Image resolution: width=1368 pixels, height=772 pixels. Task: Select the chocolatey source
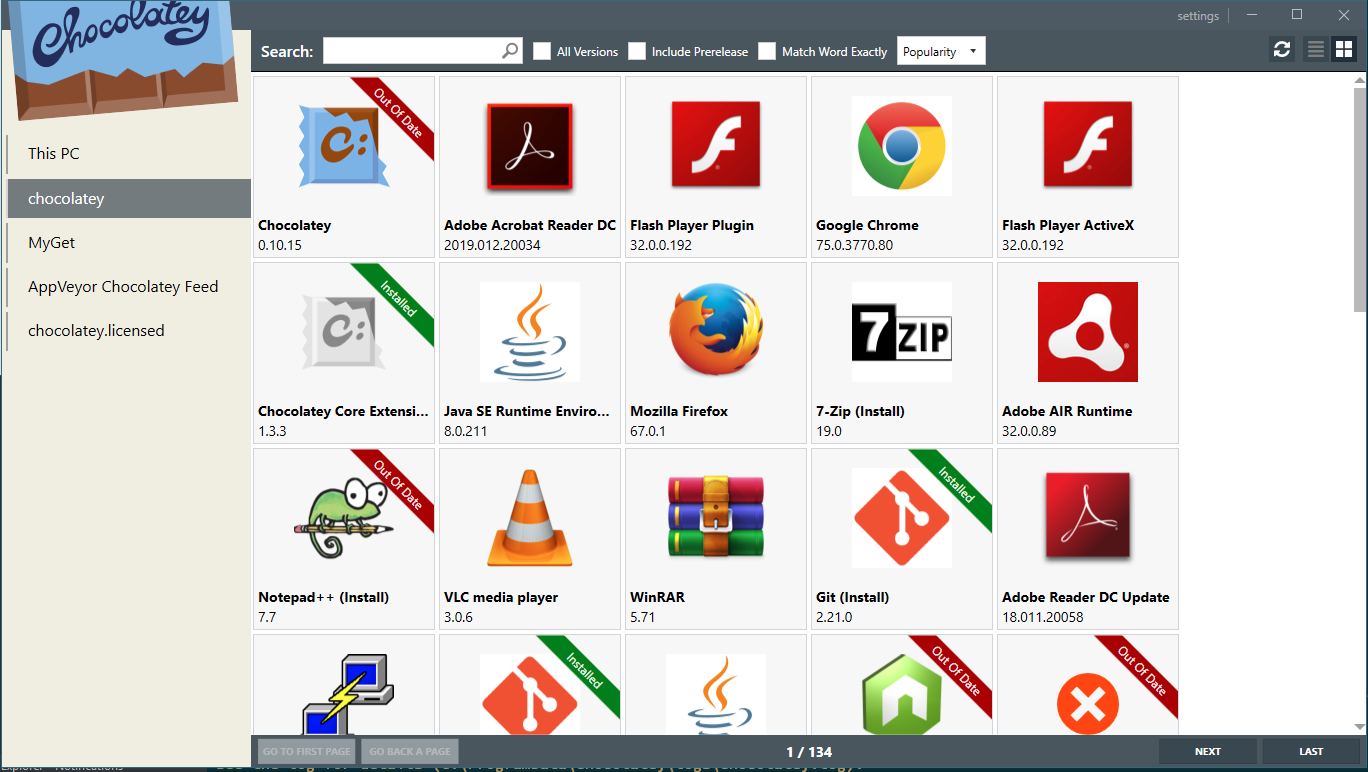coord(128,198)
